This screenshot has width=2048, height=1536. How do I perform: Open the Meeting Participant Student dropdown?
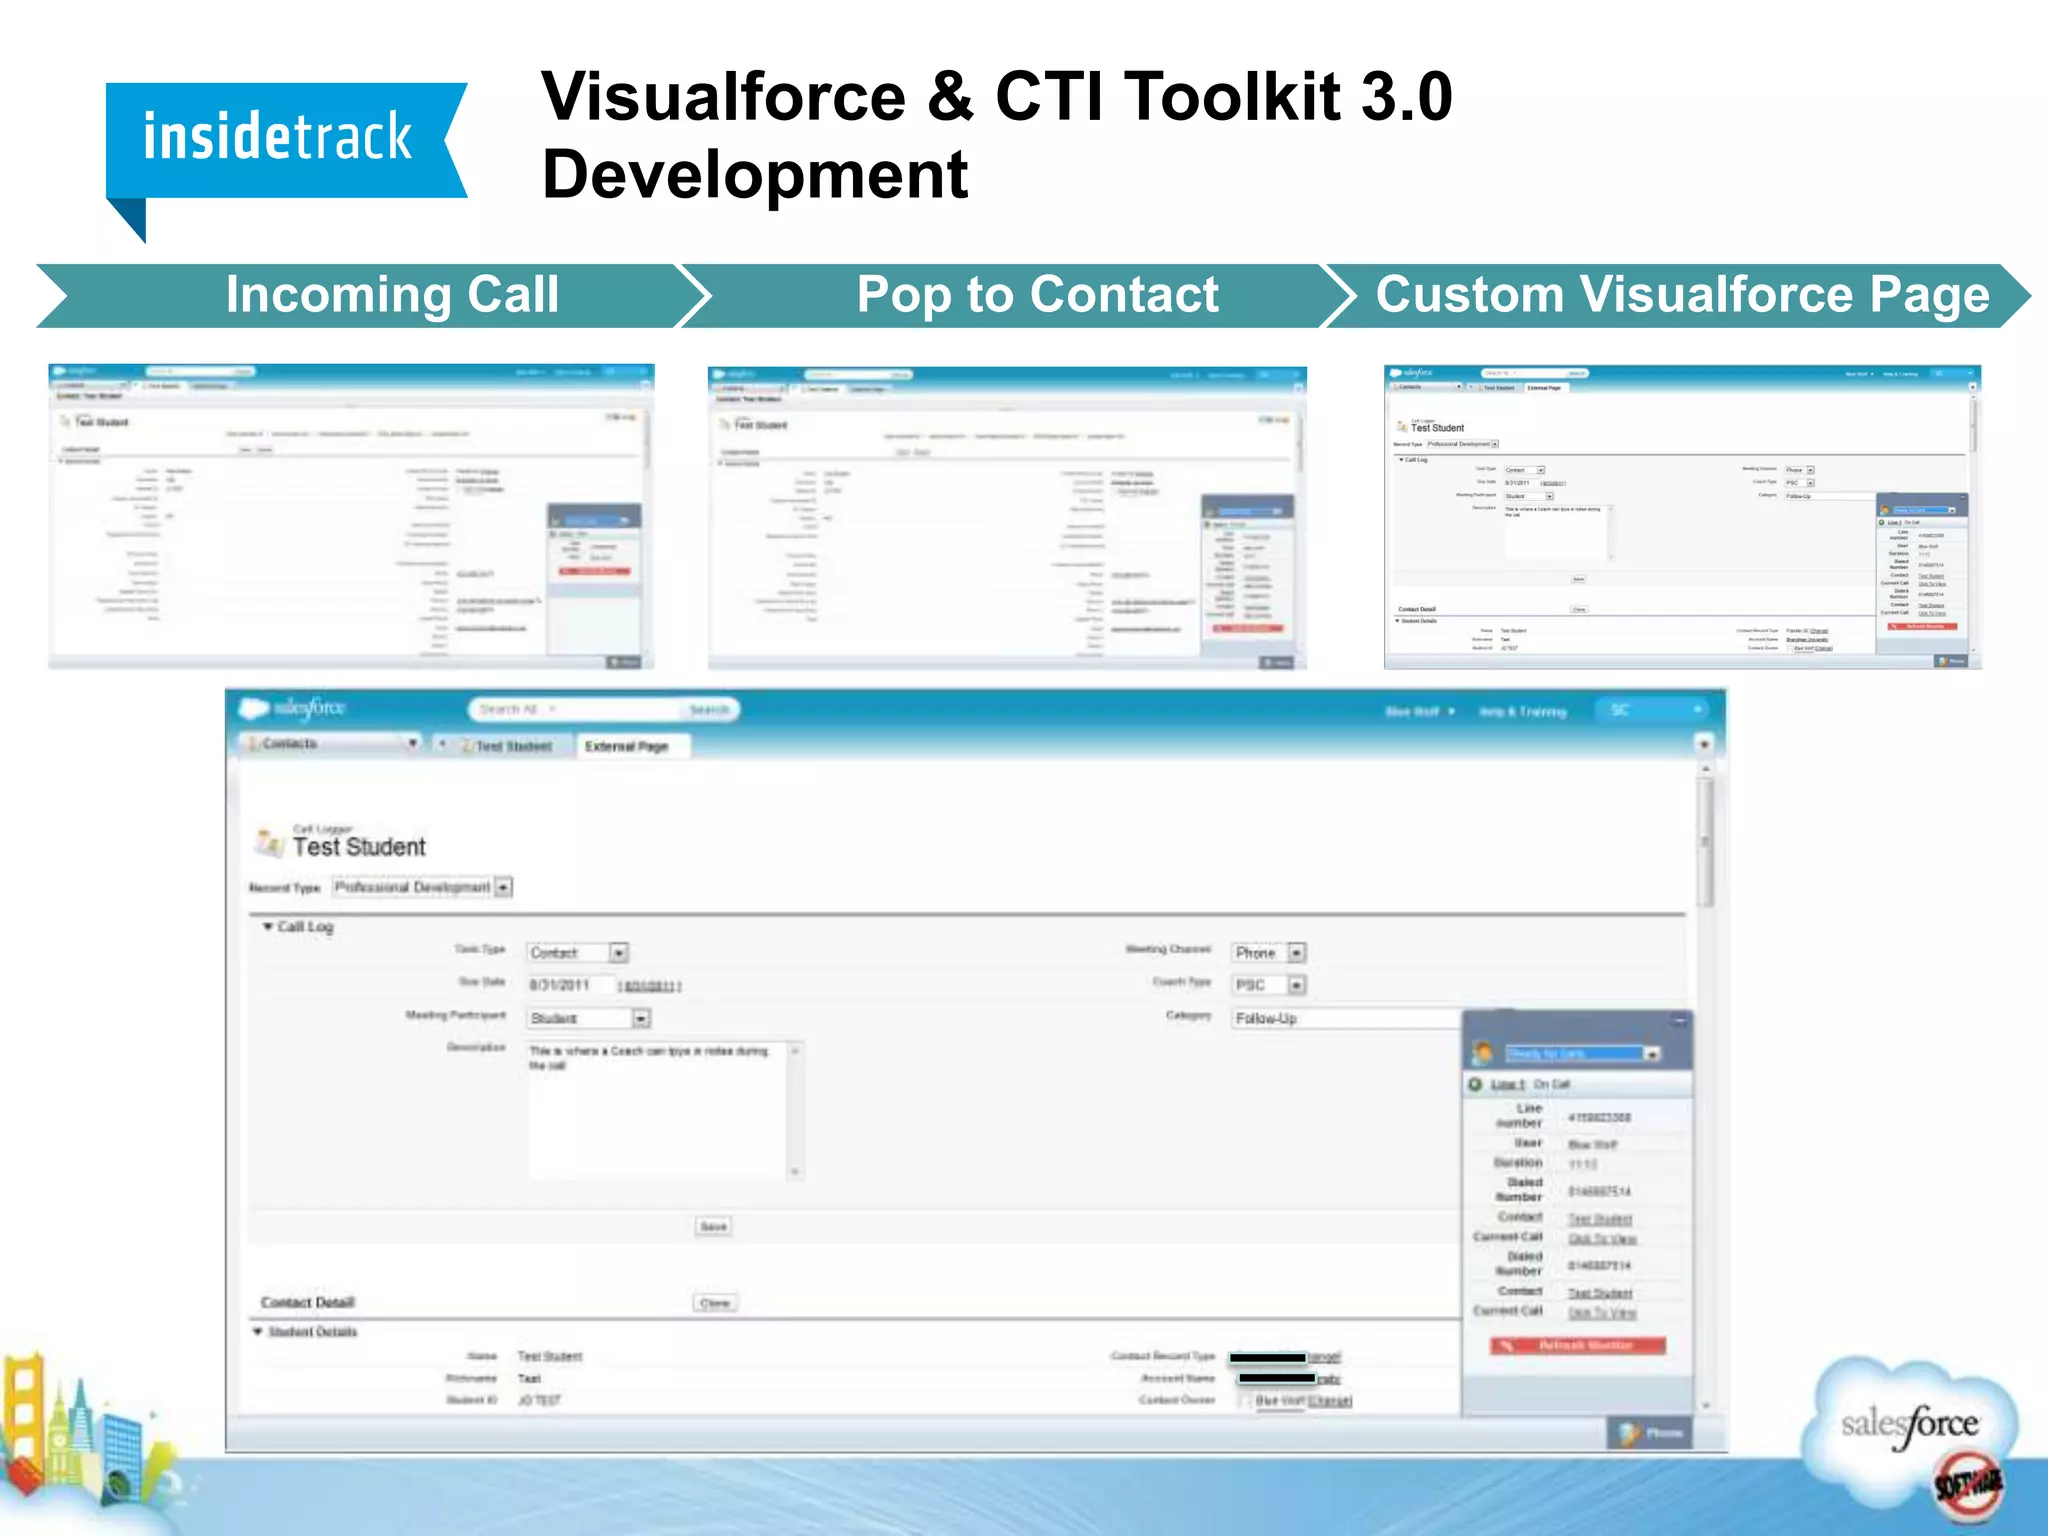pyautogui.click(x=641, y=1018)
